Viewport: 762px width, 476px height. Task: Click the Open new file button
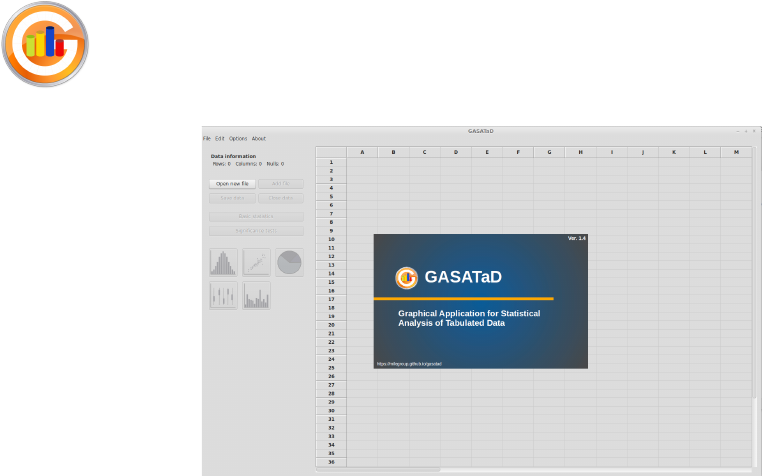(232, 184)
